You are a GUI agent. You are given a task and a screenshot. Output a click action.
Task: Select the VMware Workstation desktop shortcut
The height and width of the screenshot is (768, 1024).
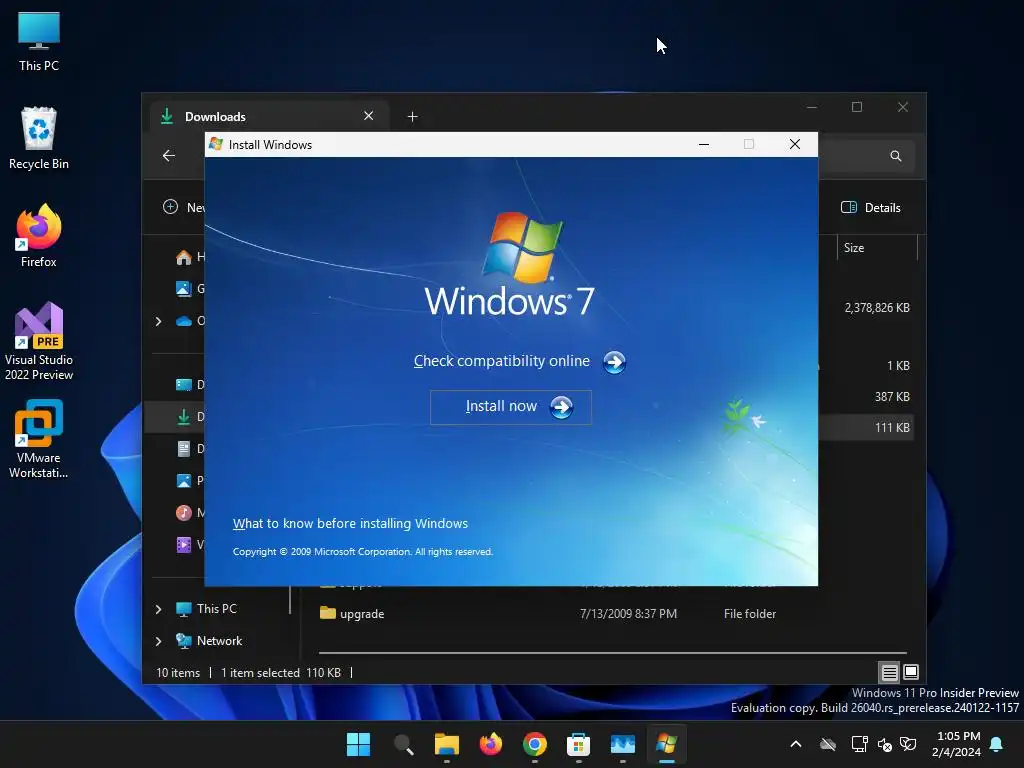[39, 439]
